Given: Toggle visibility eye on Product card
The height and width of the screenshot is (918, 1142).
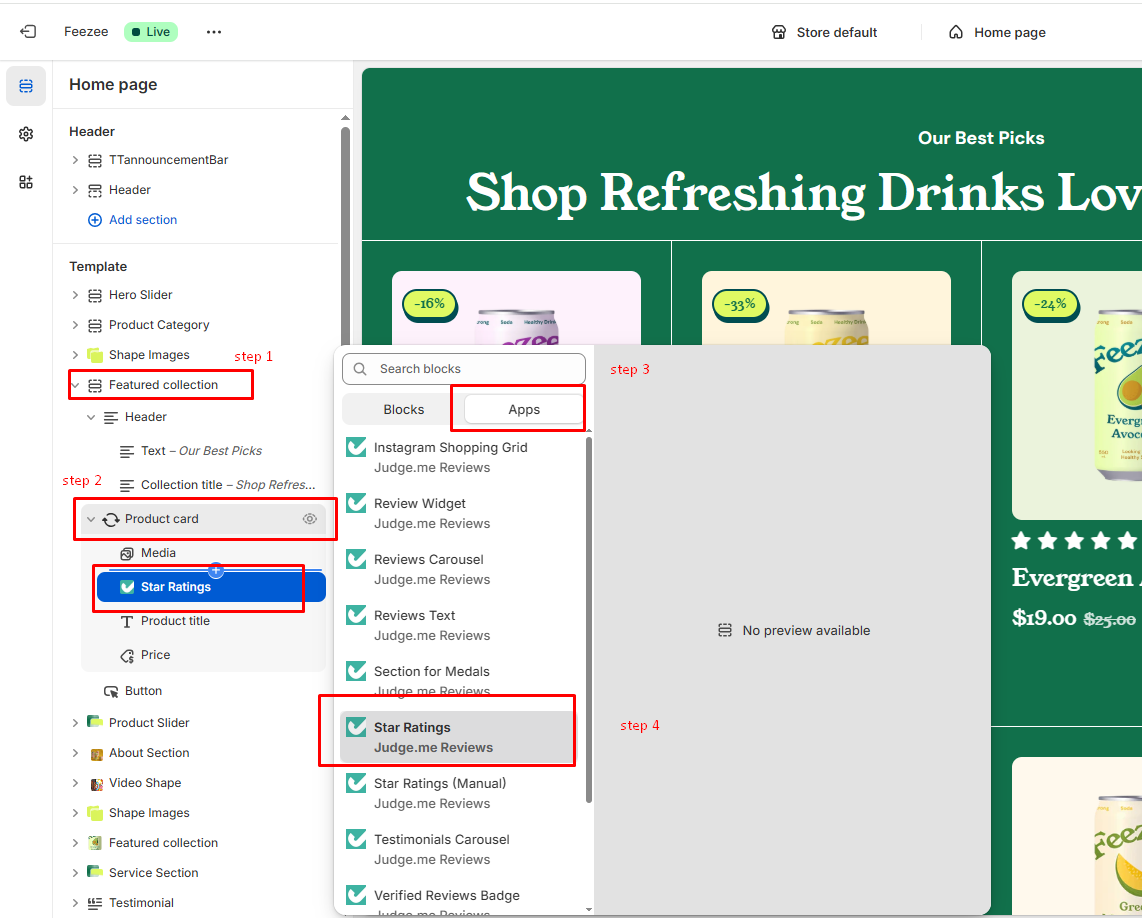Looking at the screenshot, I should click(310, 519).
